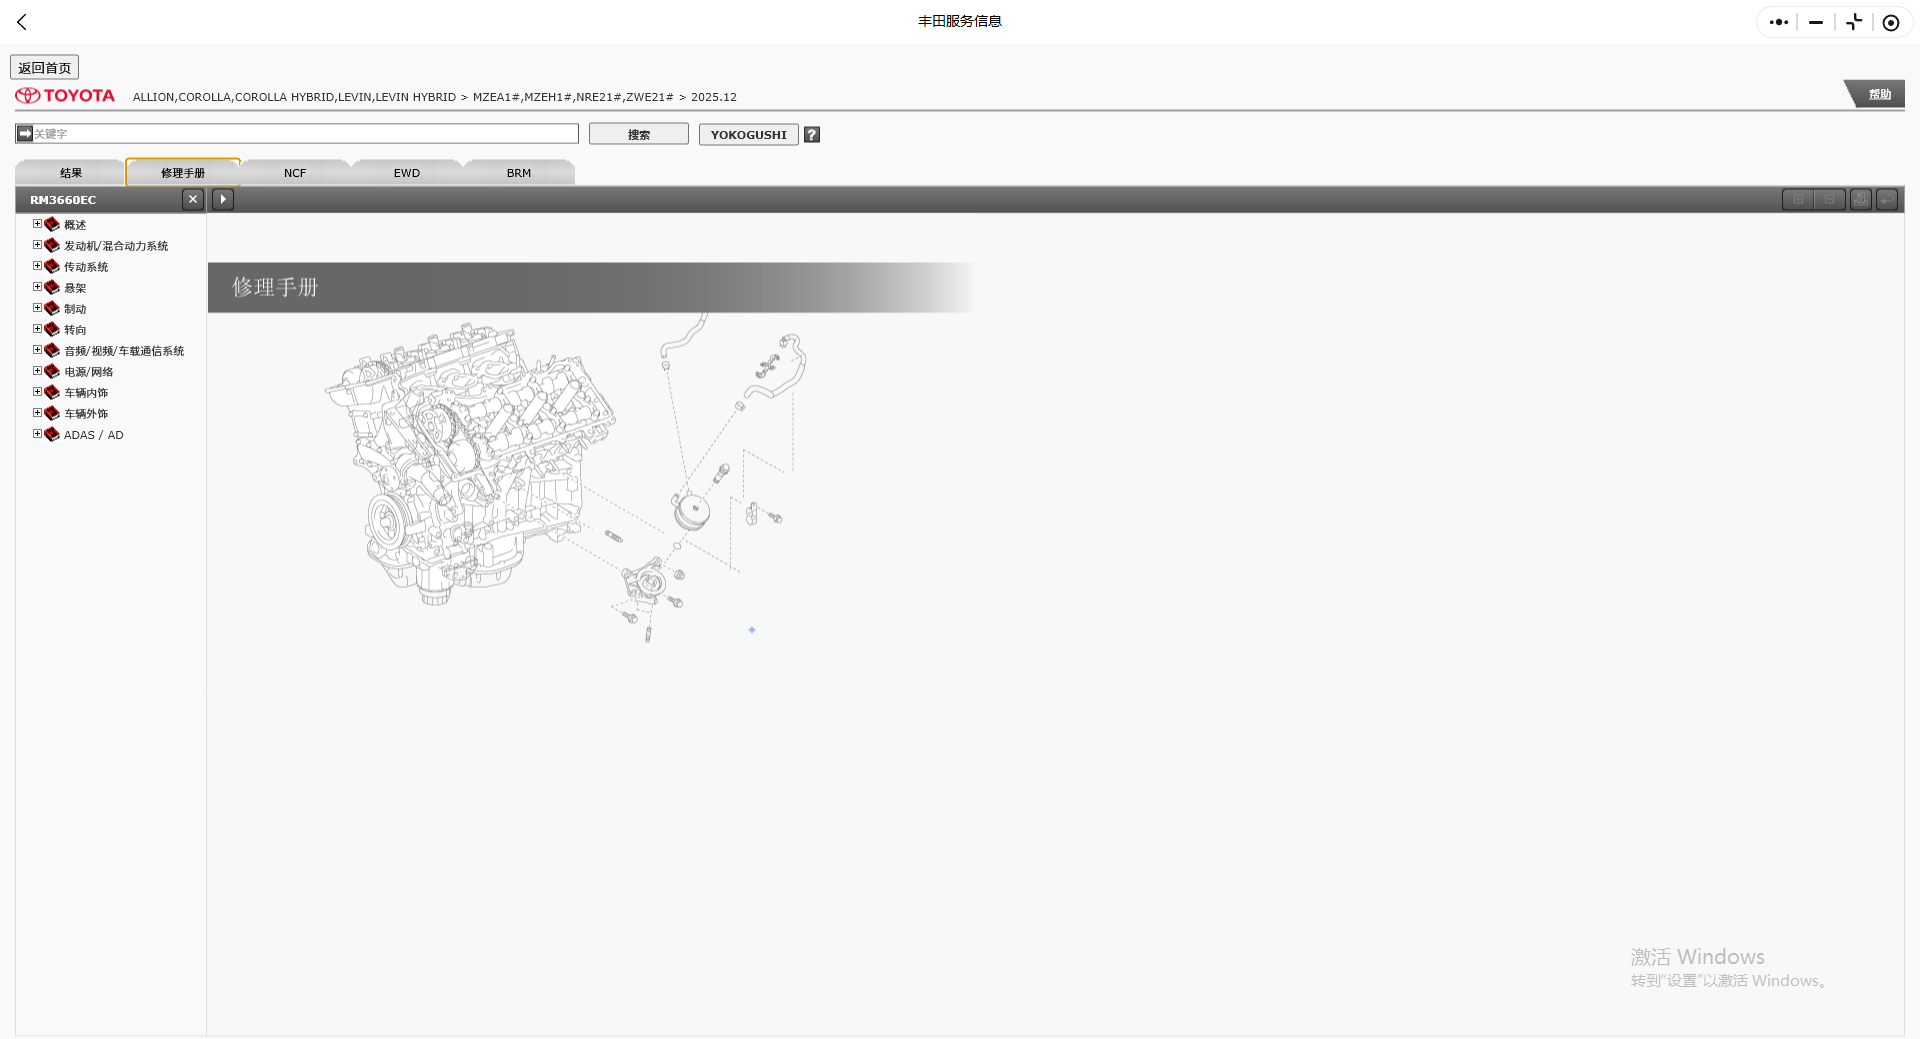The image size is (1920, 1039).
Task: Click the print icon in dark toolbar
Action: [1861, 200]
